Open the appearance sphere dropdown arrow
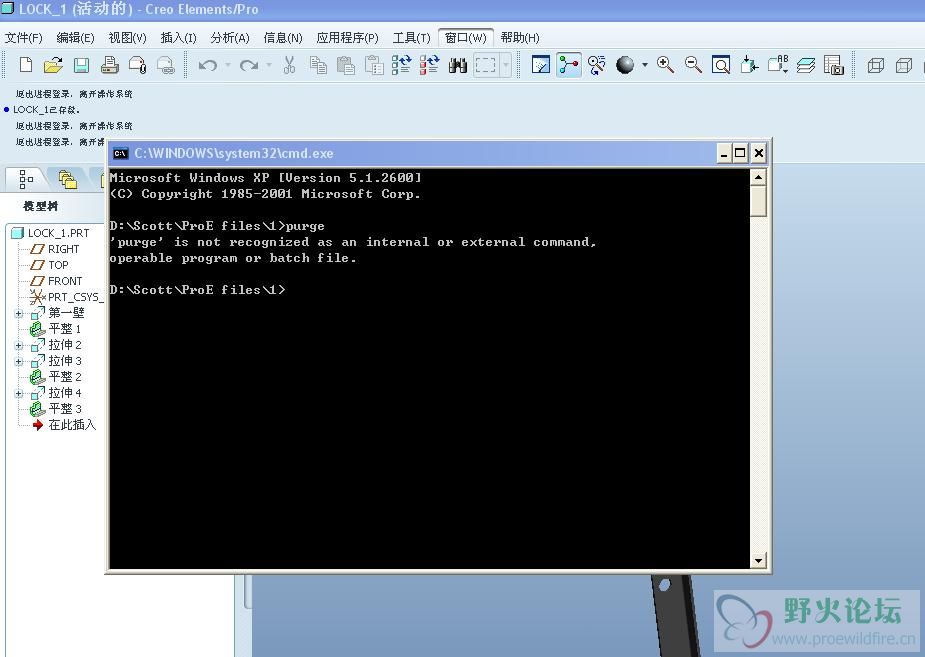Screen dimensions: 925x657 pyautogui.click(x=645, y=65)
